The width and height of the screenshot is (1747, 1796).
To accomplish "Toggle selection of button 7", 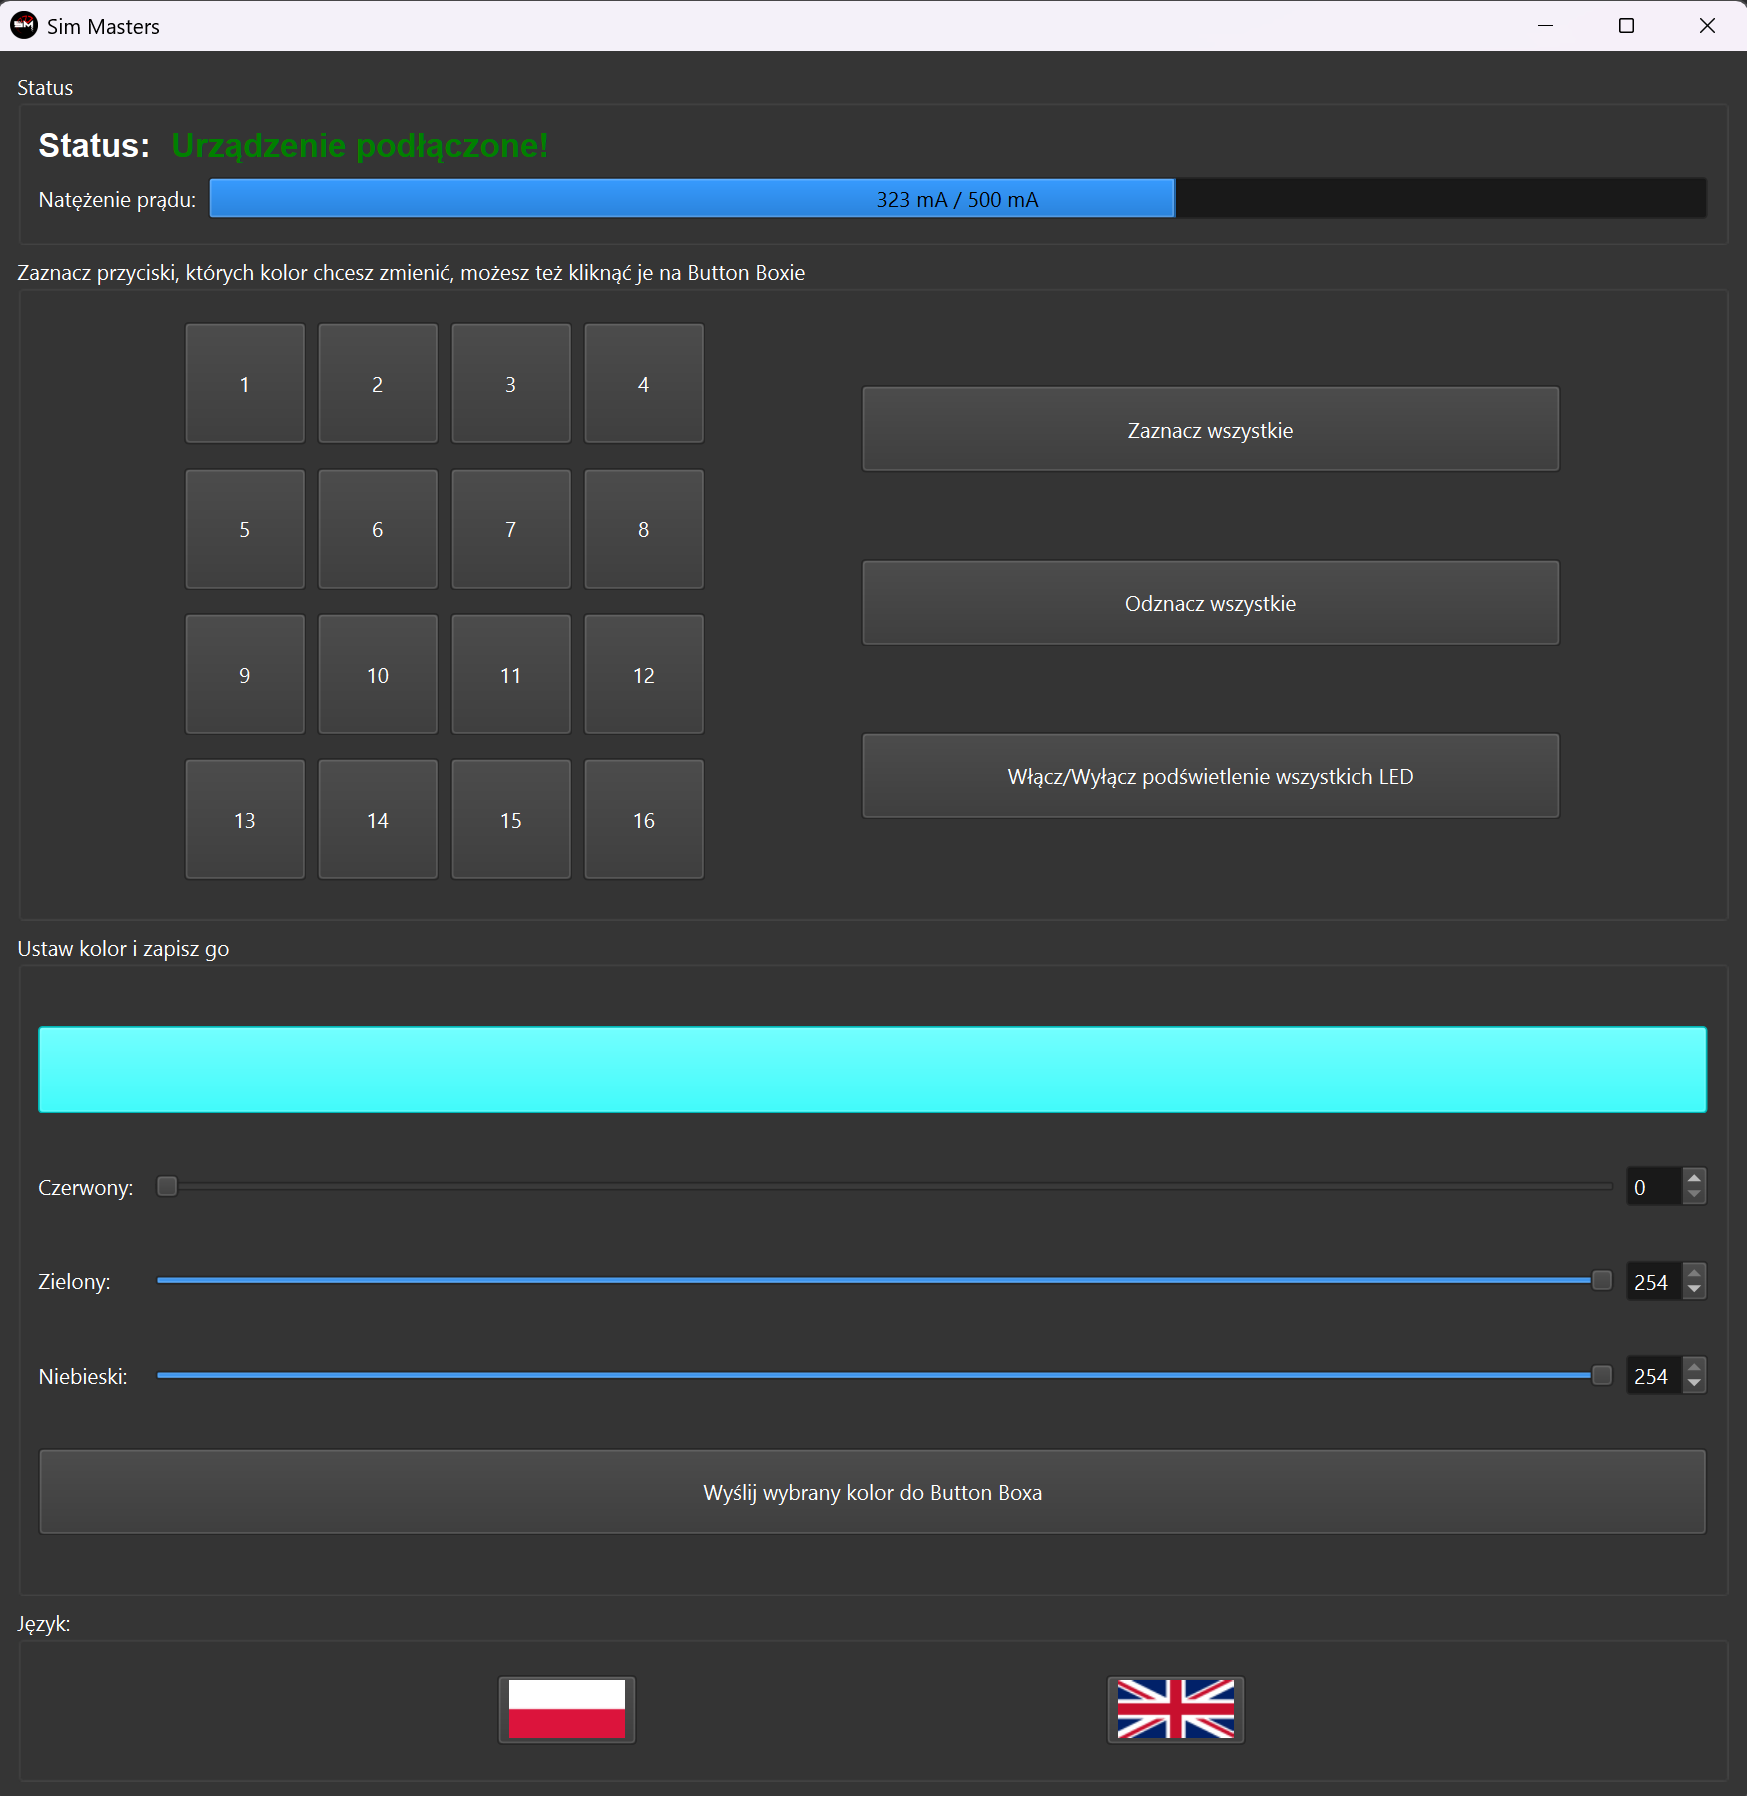I will click(x=511, y=530).
